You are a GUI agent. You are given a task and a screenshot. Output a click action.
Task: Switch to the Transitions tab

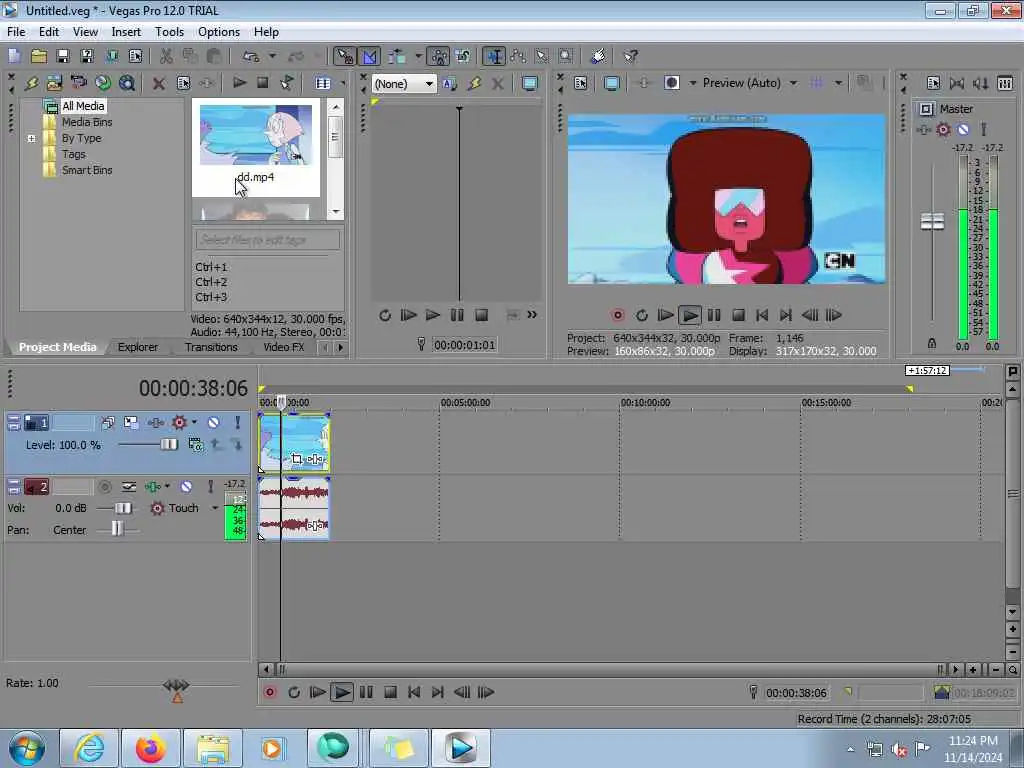[211, 347]
